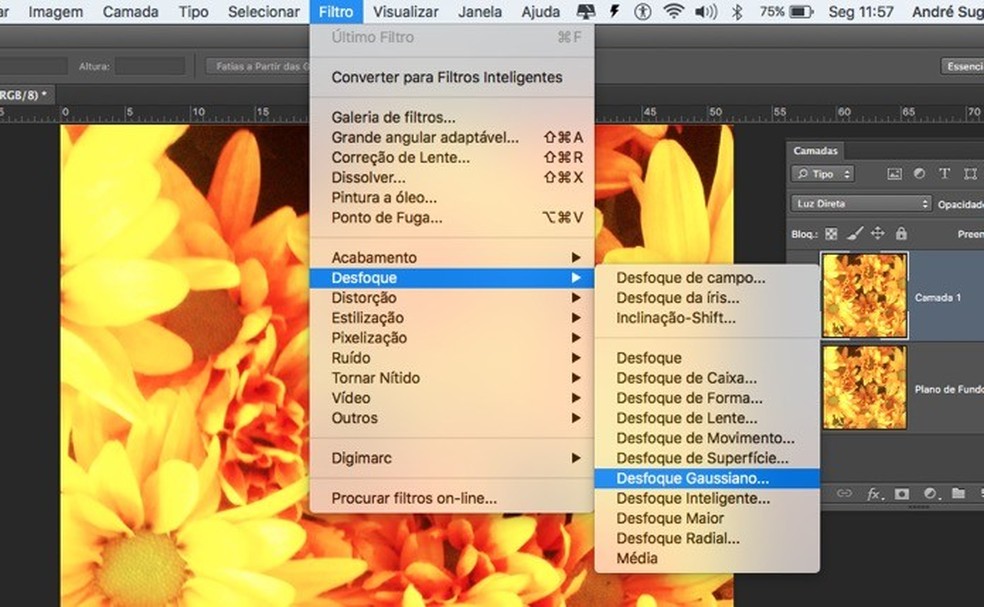Select Desfoque Maior filter
Screen dimensions: 984x607
(707, 518)
